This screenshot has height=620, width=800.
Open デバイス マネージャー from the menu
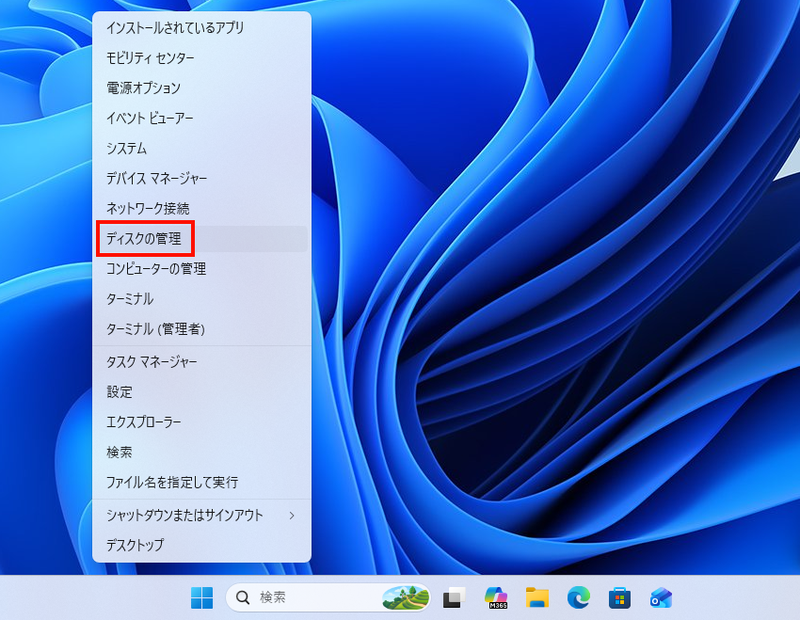202,178
